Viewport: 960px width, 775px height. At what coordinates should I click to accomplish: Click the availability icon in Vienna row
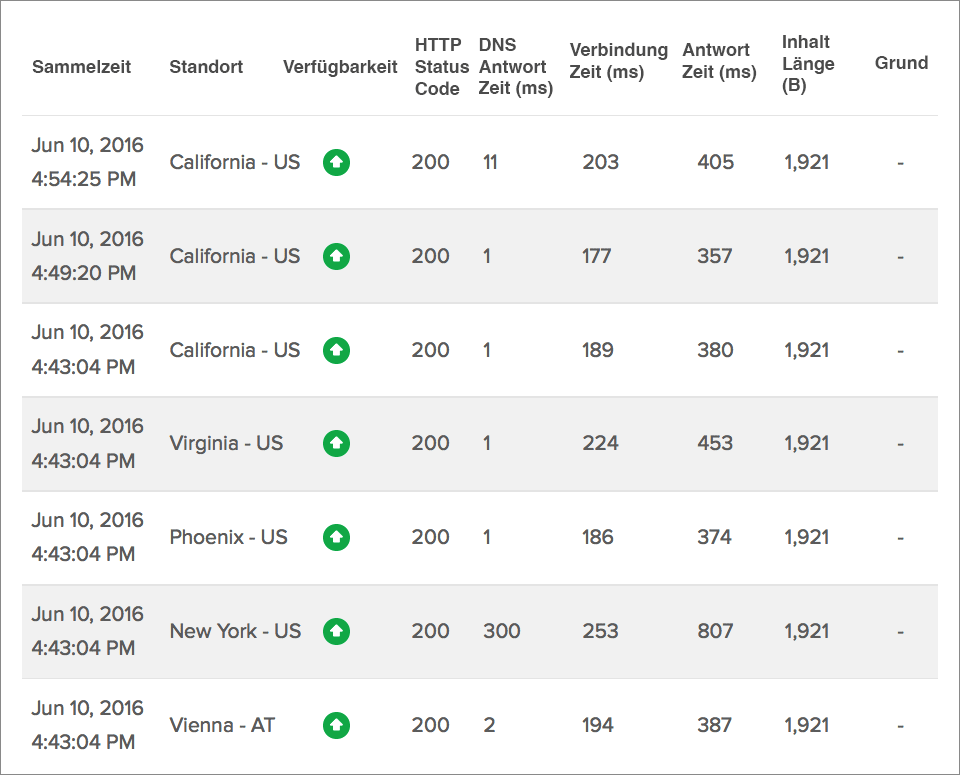click(336, 725)
